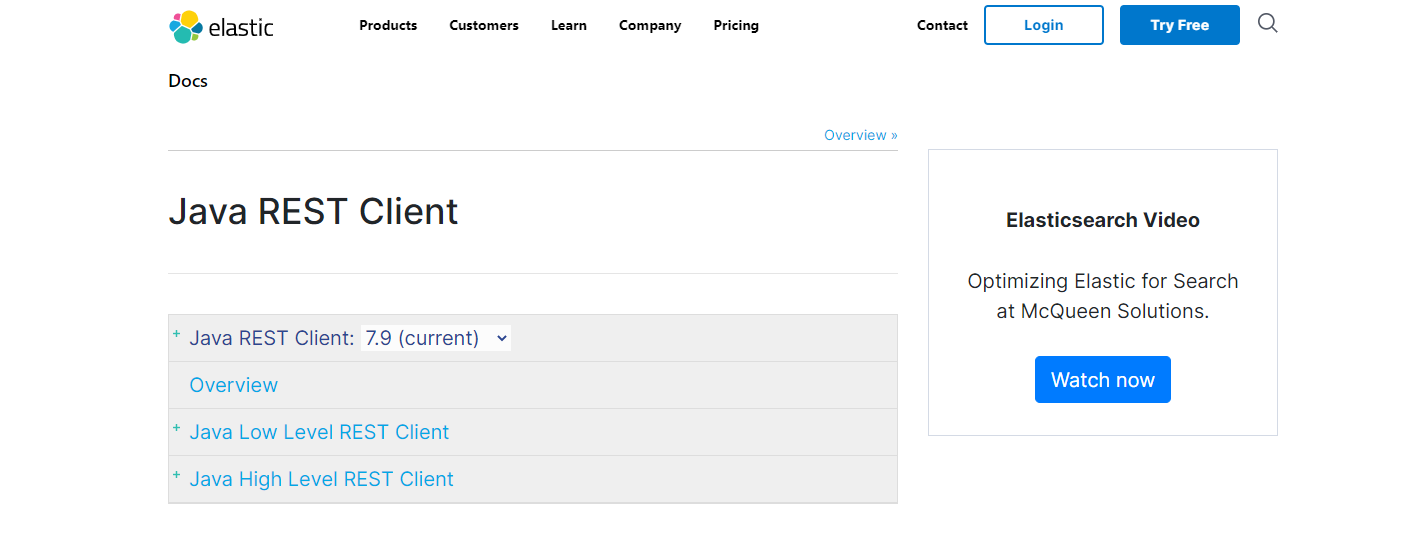
Task: Expand the Java Low Level REST Client section
Action: tap(177, 427)
